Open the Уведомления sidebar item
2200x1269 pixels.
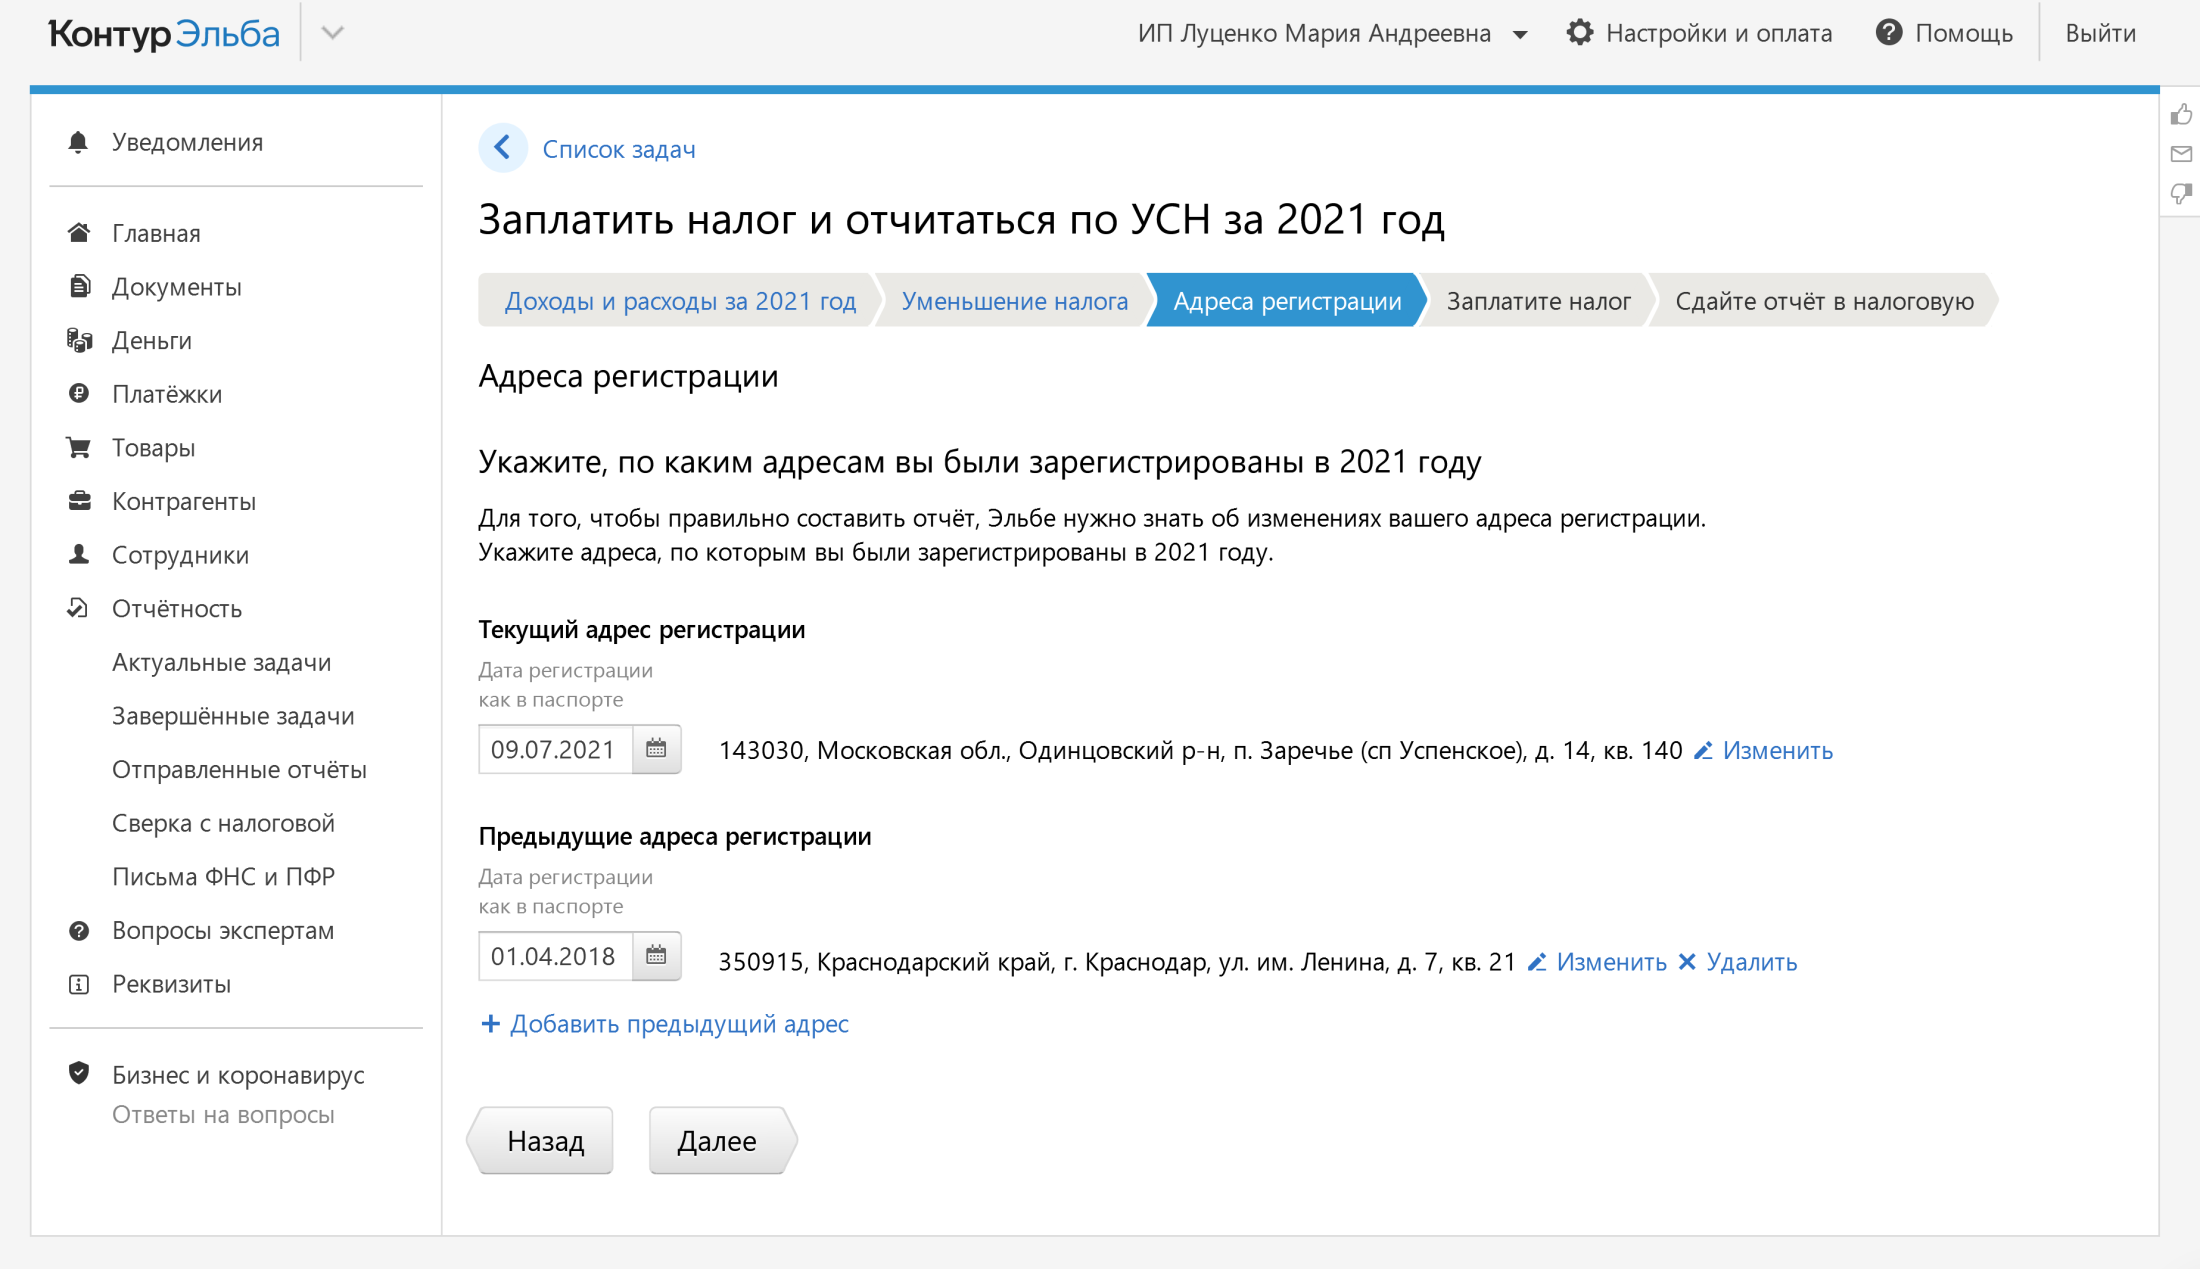(187, 142)
